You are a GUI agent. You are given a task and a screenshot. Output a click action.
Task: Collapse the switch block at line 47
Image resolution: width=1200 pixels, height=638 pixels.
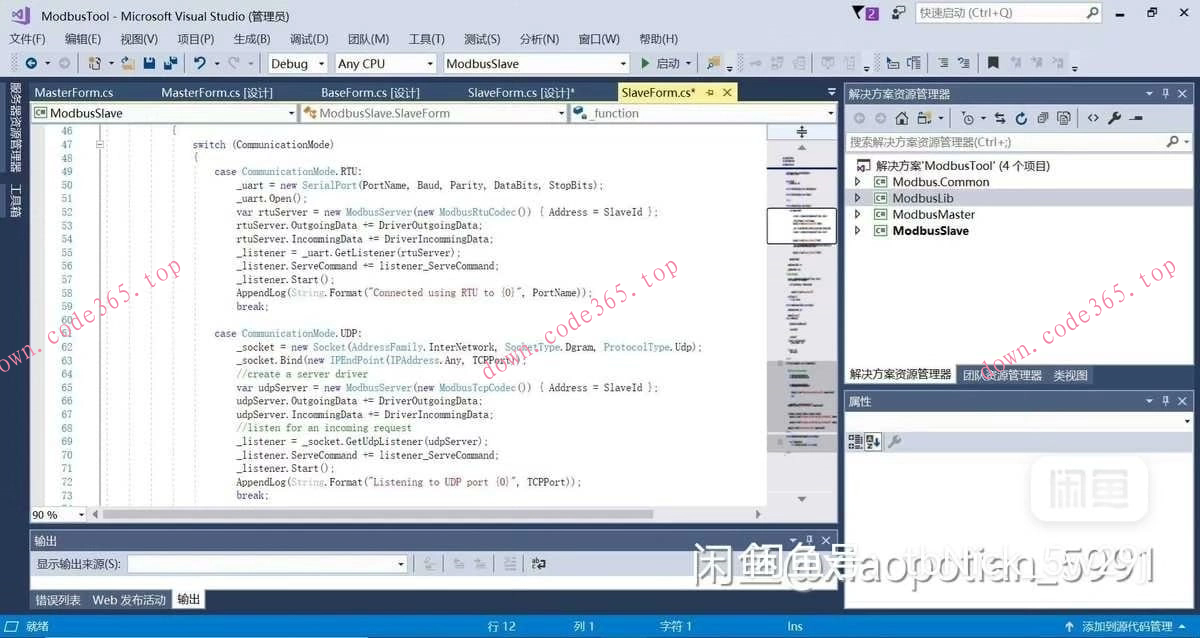[x=100, y=145]
